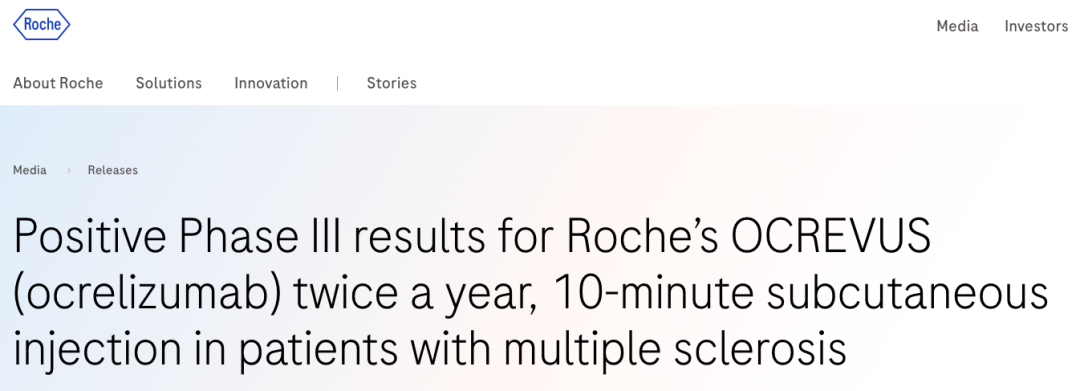Open the About Roche menu
Image resolution: width=1080 pixels, height=391 pixels.
58,83
